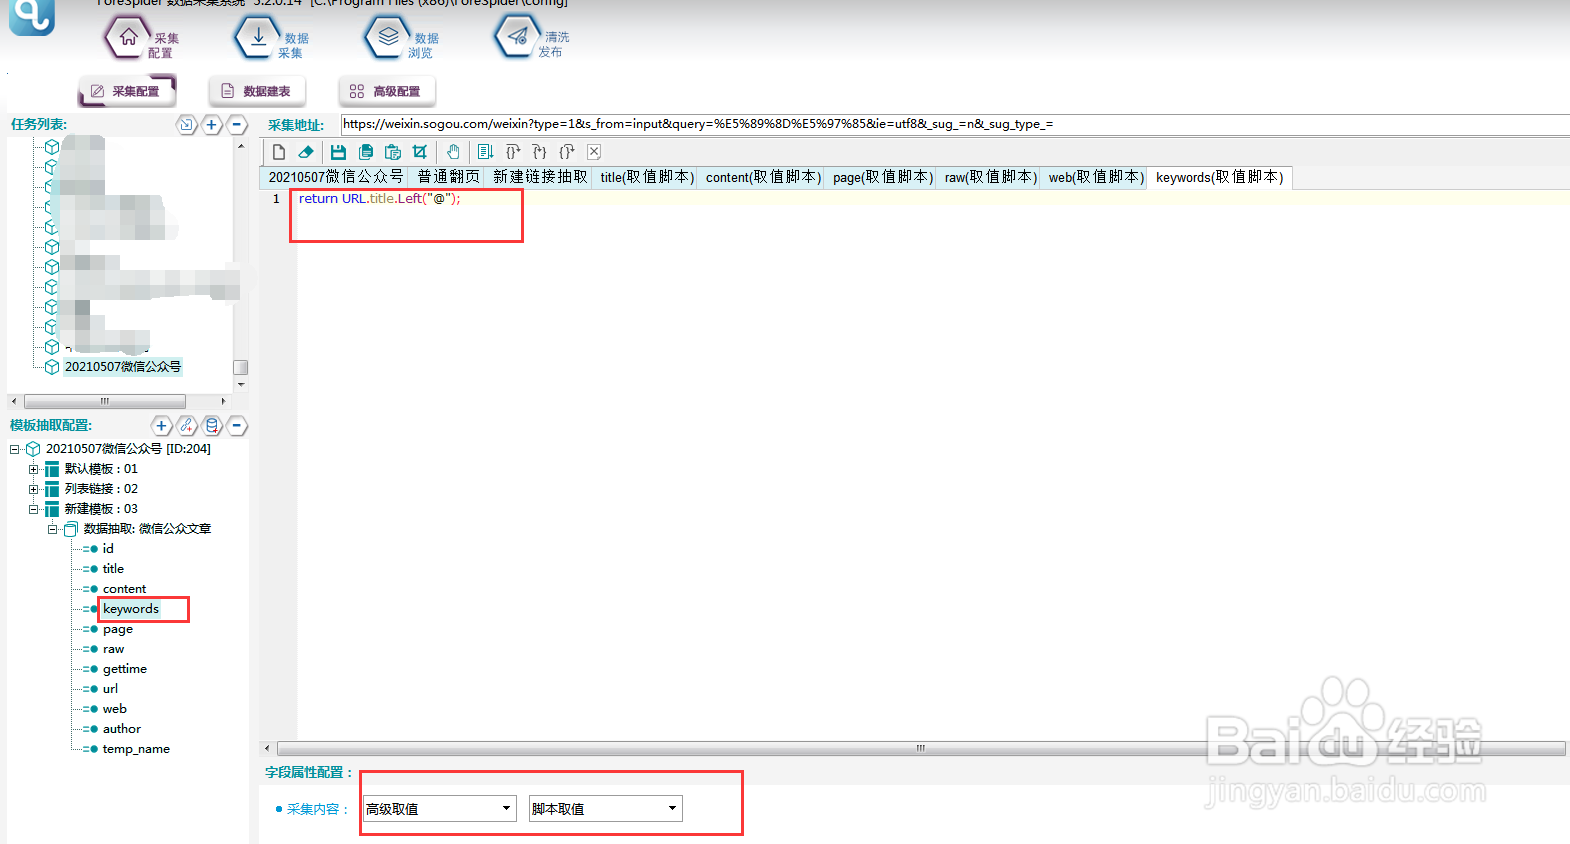Screen dimensions: 1570x844
Task: Remove task with the minus icon in 任务列表
Action: [237, 125]
